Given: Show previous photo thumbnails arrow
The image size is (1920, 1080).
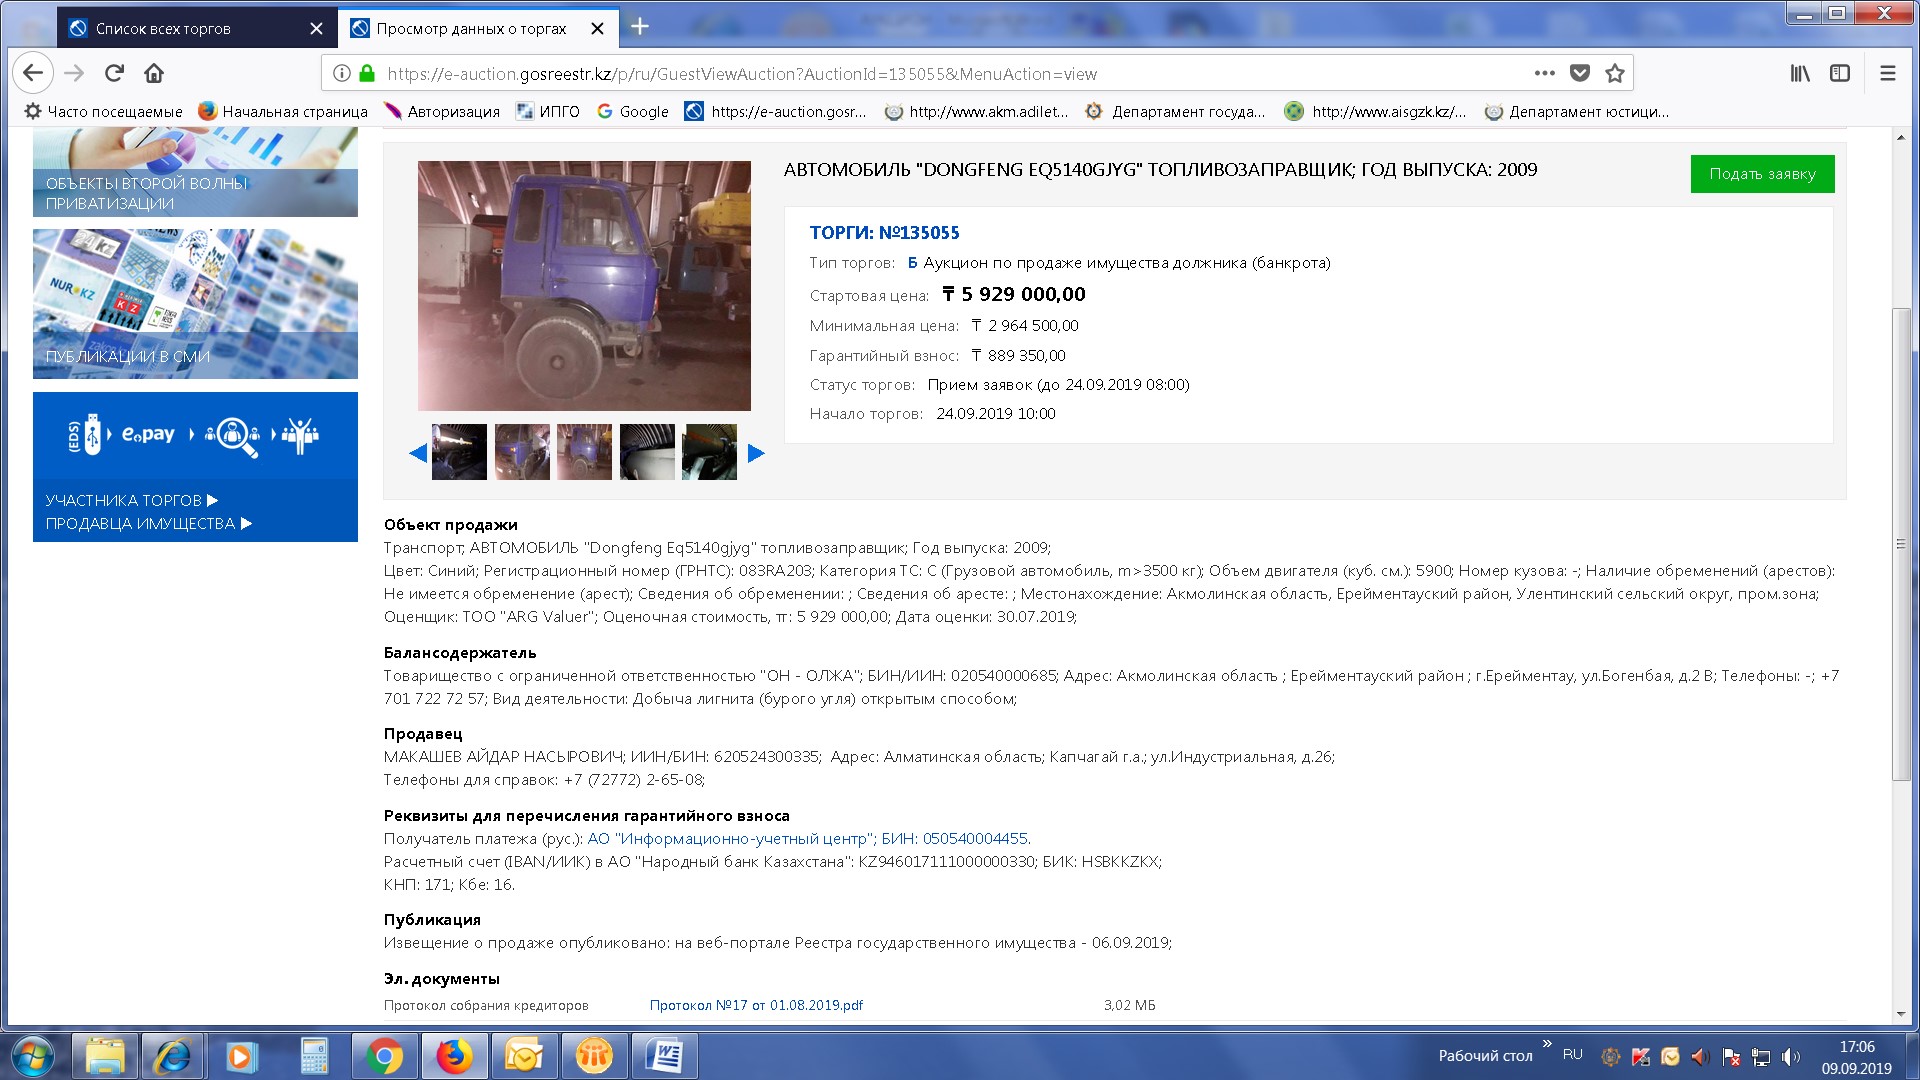Looking at the screenshot, I should 418,453.
